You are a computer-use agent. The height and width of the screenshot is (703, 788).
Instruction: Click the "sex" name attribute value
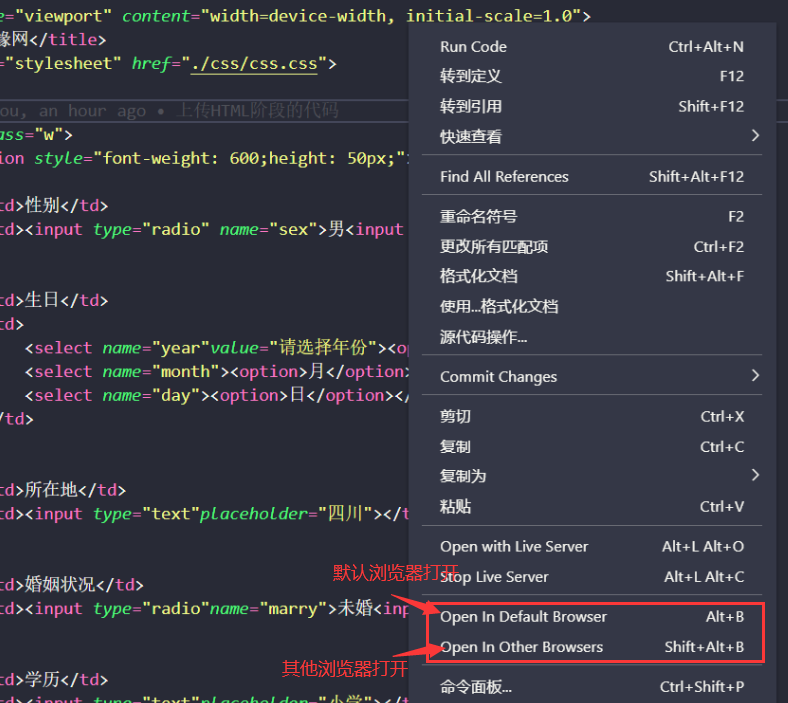[293, 229]
